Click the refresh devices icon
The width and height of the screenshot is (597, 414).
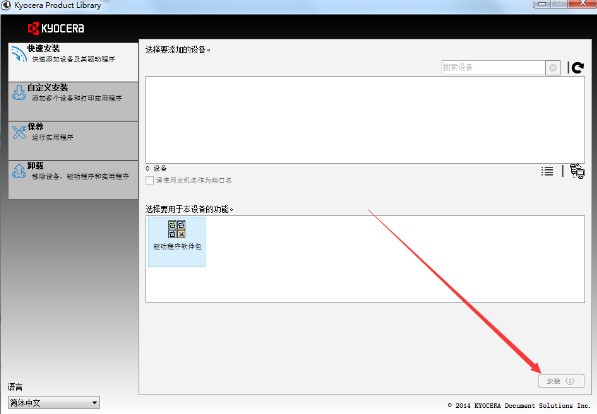pos(578,67)
